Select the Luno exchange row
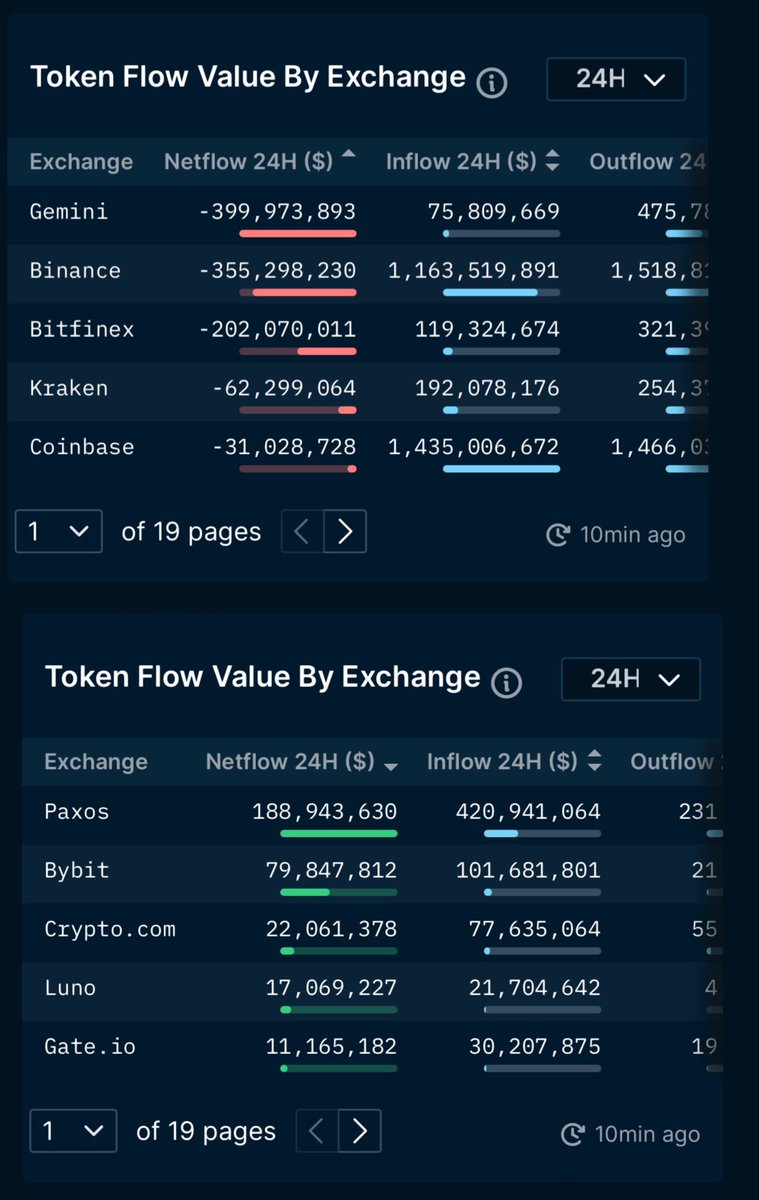759x1200 pixels. (372, 990)
